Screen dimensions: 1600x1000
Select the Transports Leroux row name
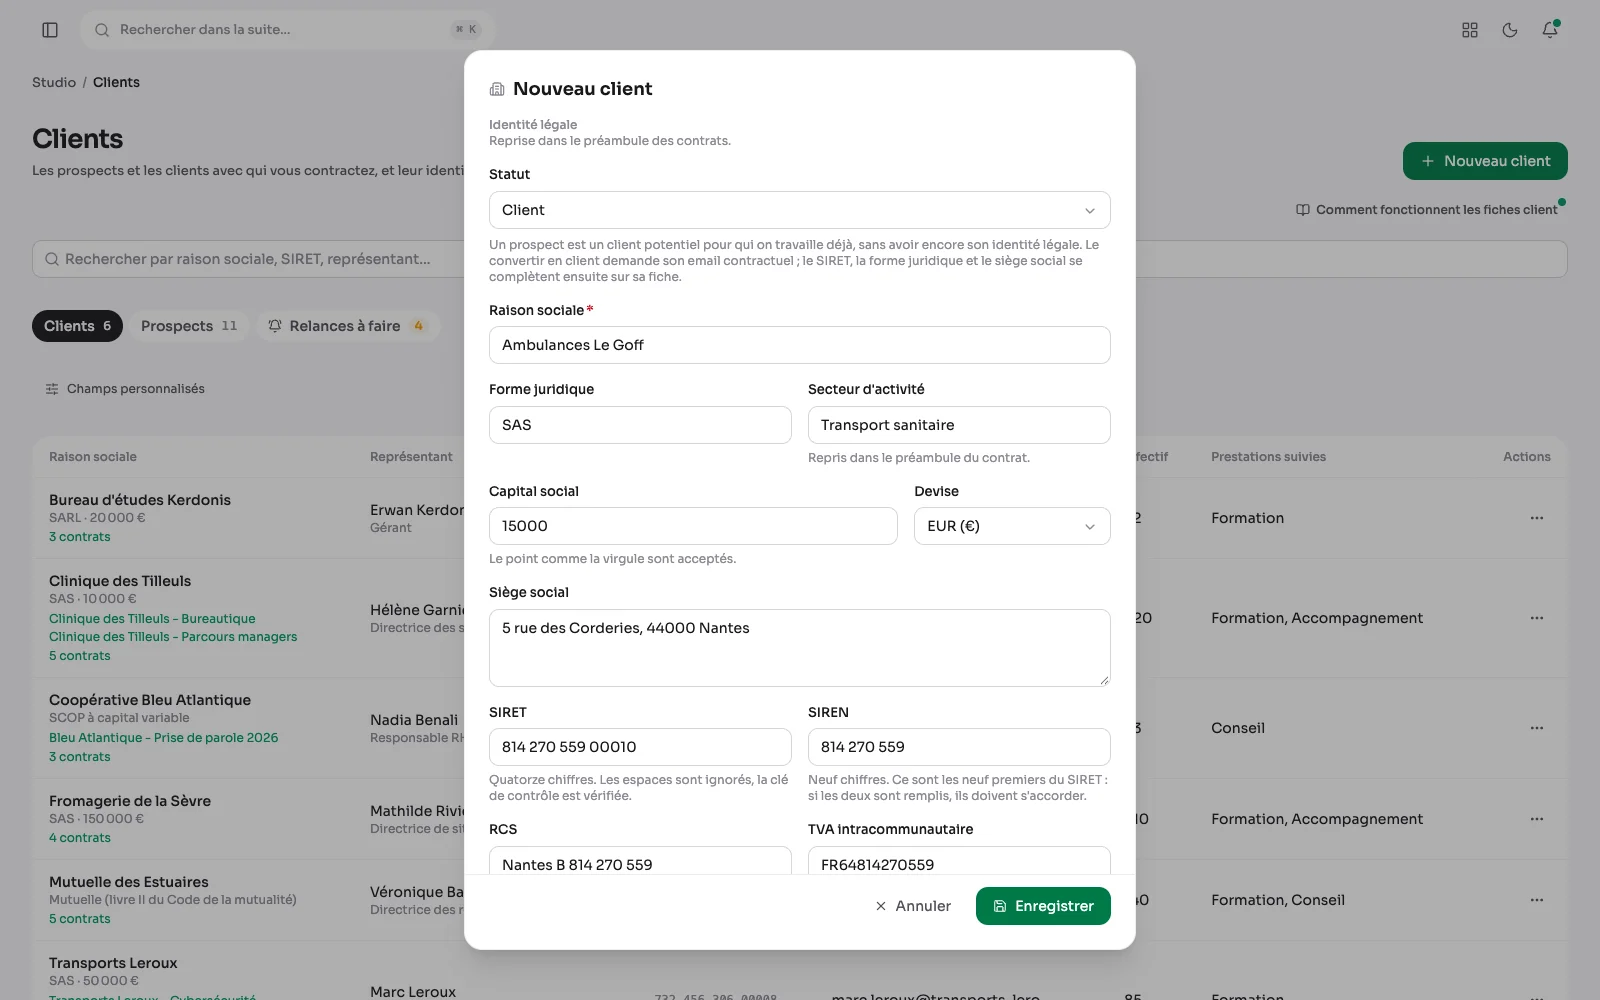coord(113,963)
